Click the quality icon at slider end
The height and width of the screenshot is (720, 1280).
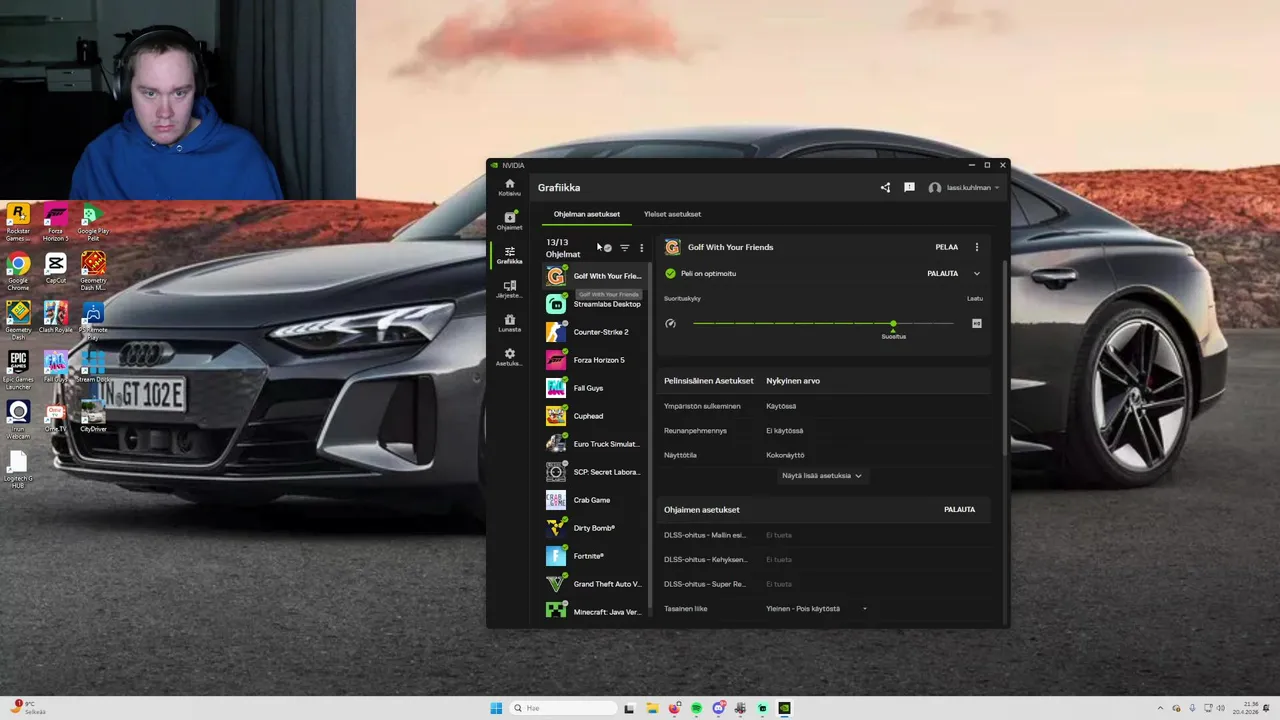(977, 323)
